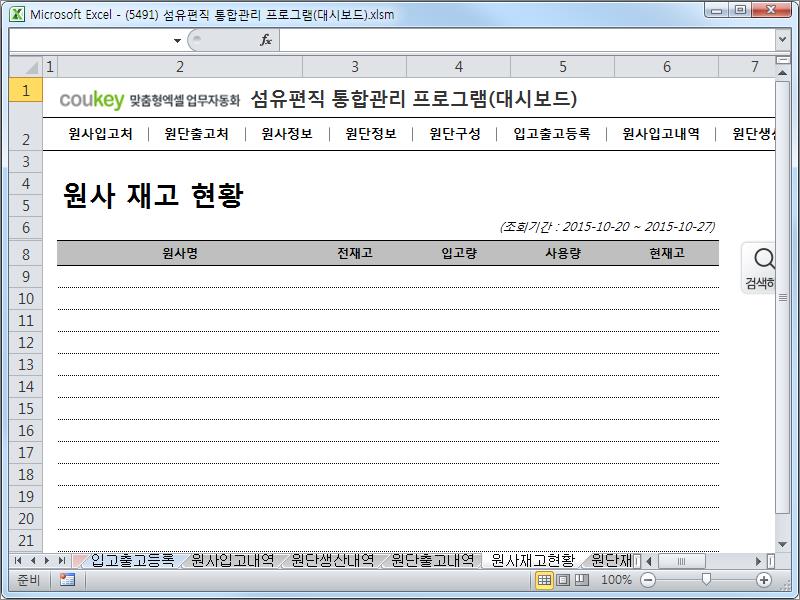Select row header 1
The width and height of the screenshot is (800, 600).
tap(26, 90)
